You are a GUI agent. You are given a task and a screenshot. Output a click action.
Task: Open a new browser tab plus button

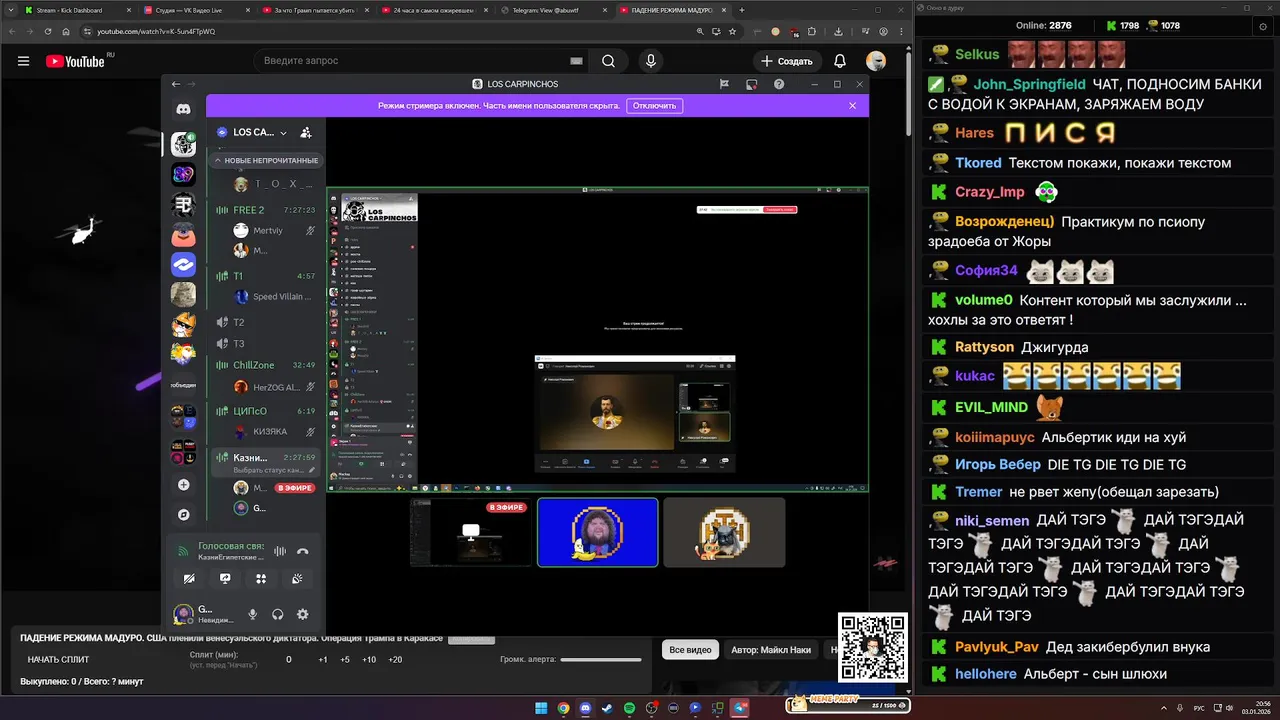click(741, 10)
